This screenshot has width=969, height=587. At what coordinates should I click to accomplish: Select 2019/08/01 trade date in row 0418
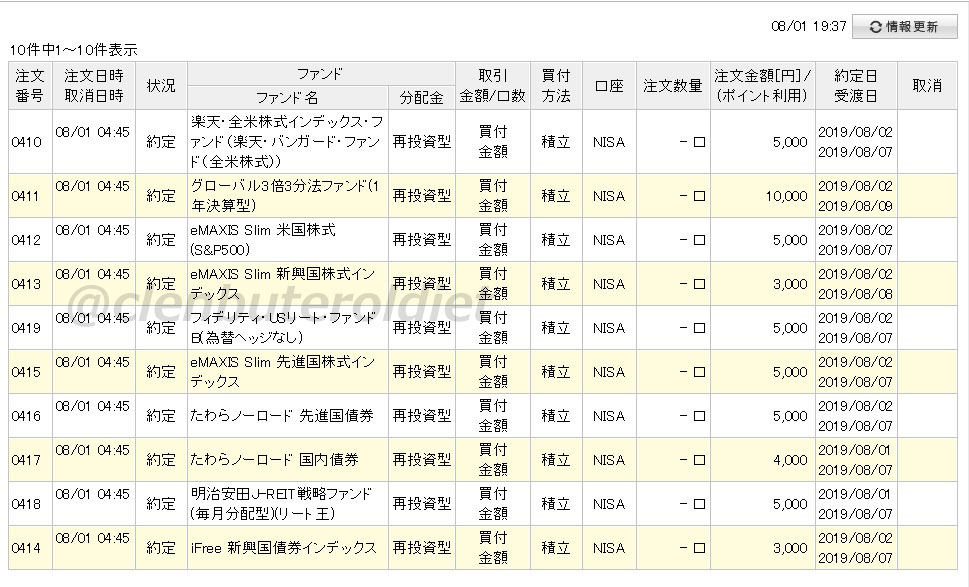(x=855, y=494)
